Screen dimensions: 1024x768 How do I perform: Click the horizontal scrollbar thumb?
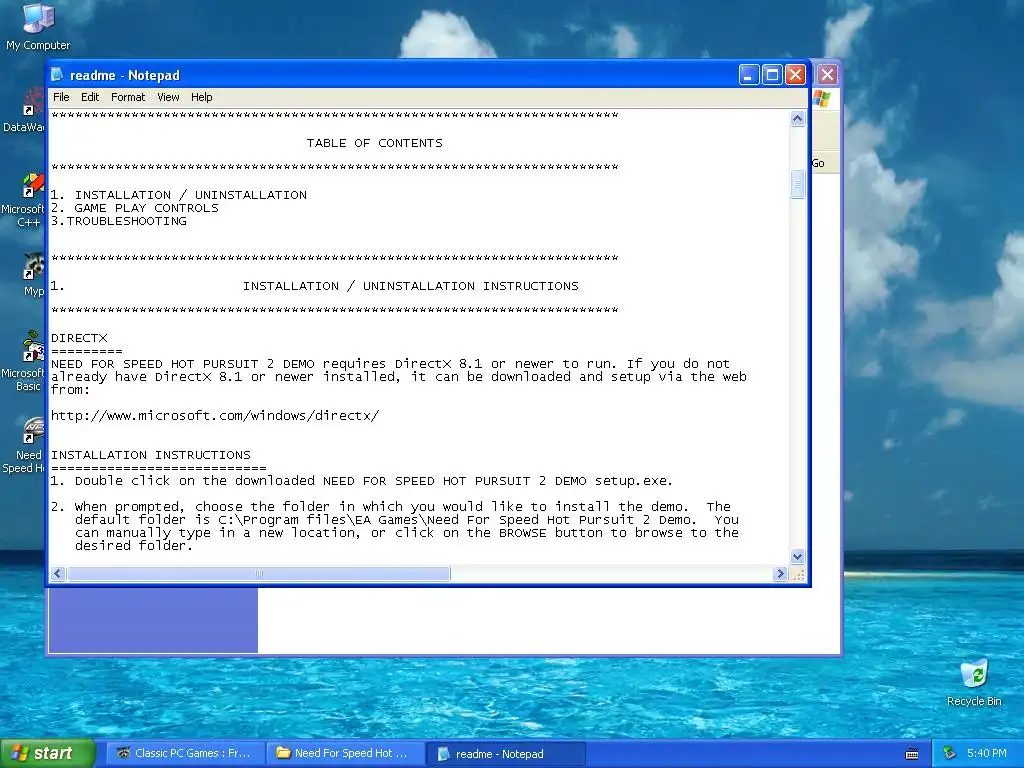[x=259, y=573]
